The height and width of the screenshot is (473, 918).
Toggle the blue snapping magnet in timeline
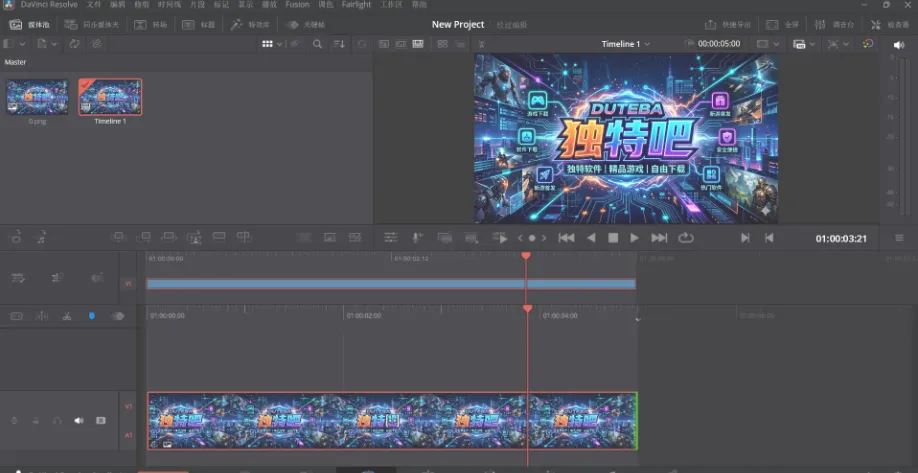pyautogui.click(x=92, y=316)
